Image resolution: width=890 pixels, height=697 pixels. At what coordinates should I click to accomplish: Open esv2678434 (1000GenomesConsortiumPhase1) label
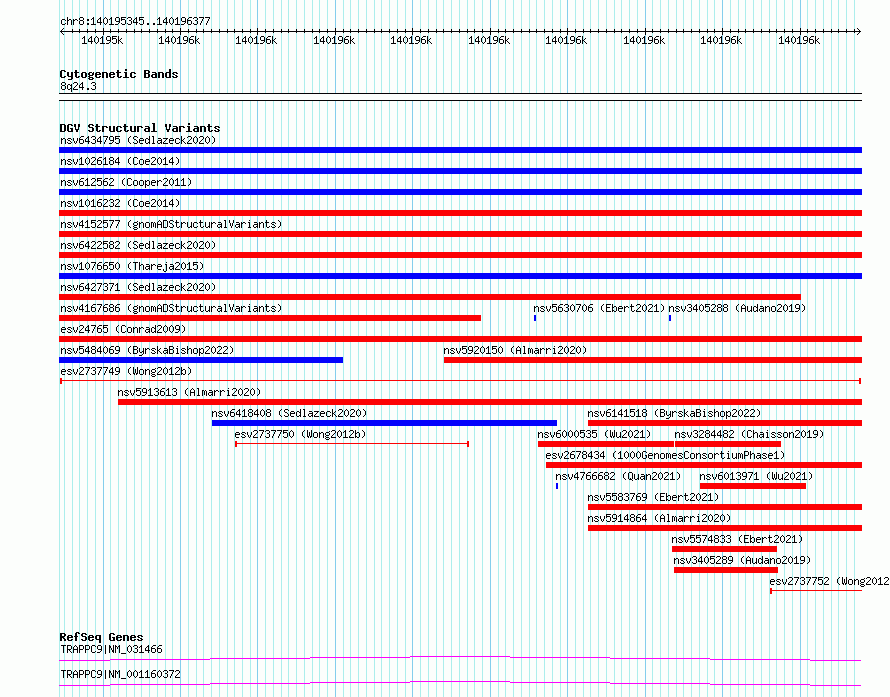[x=665, y=455]
